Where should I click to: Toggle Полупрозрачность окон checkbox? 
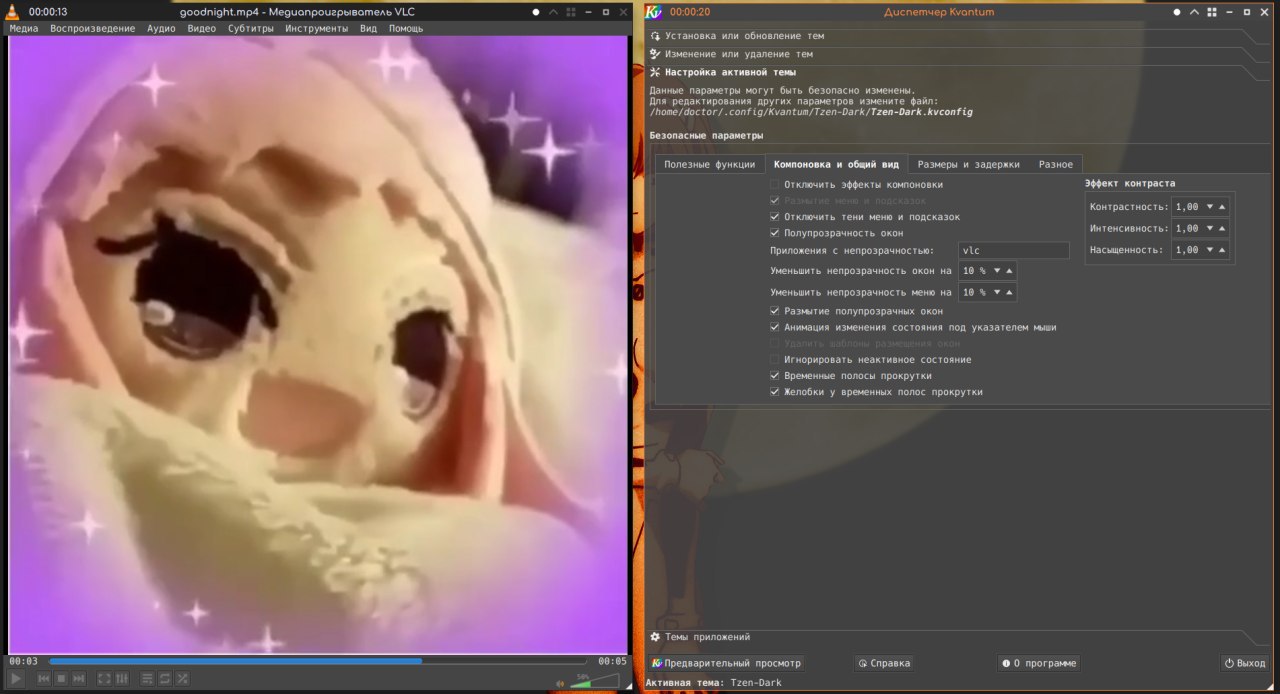pyautogui.click(x=775, y=233)
